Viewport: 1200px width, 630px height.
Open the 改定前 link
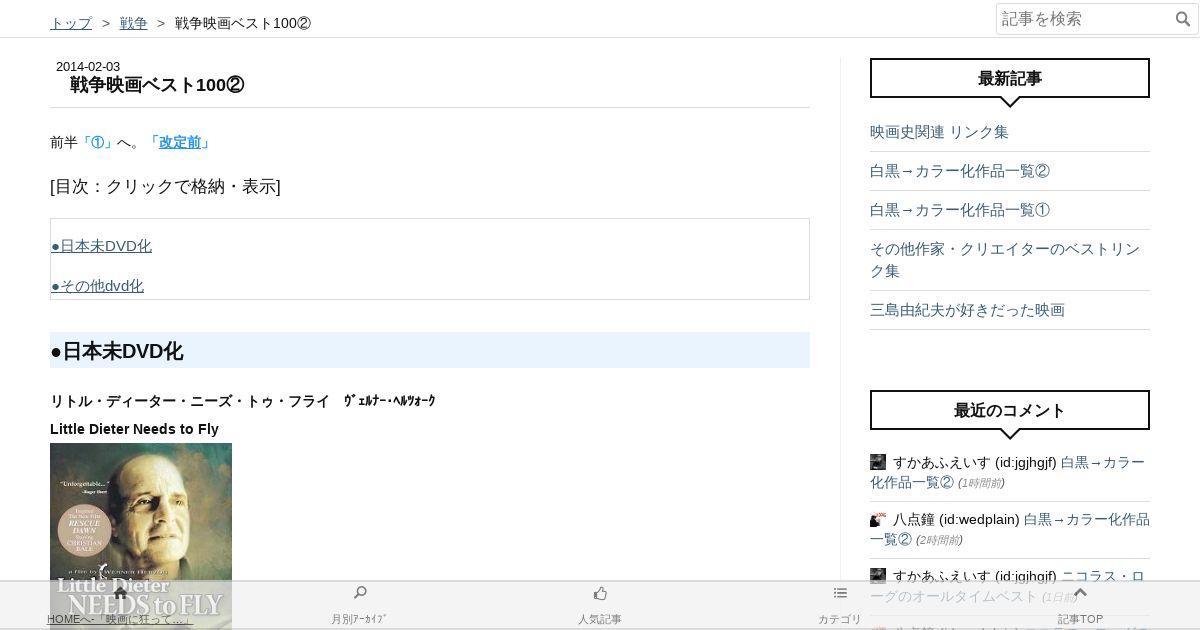(x=180, y=142)
